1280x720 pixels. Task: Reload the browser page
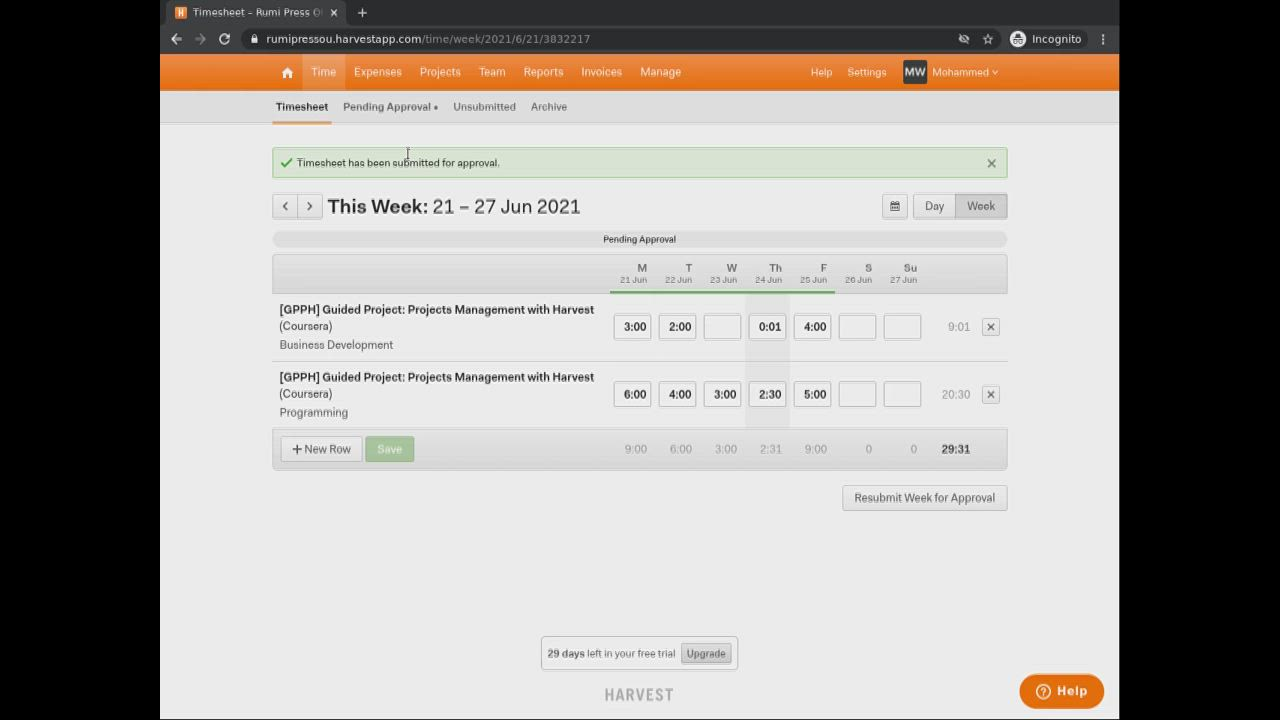click(224, 39)
